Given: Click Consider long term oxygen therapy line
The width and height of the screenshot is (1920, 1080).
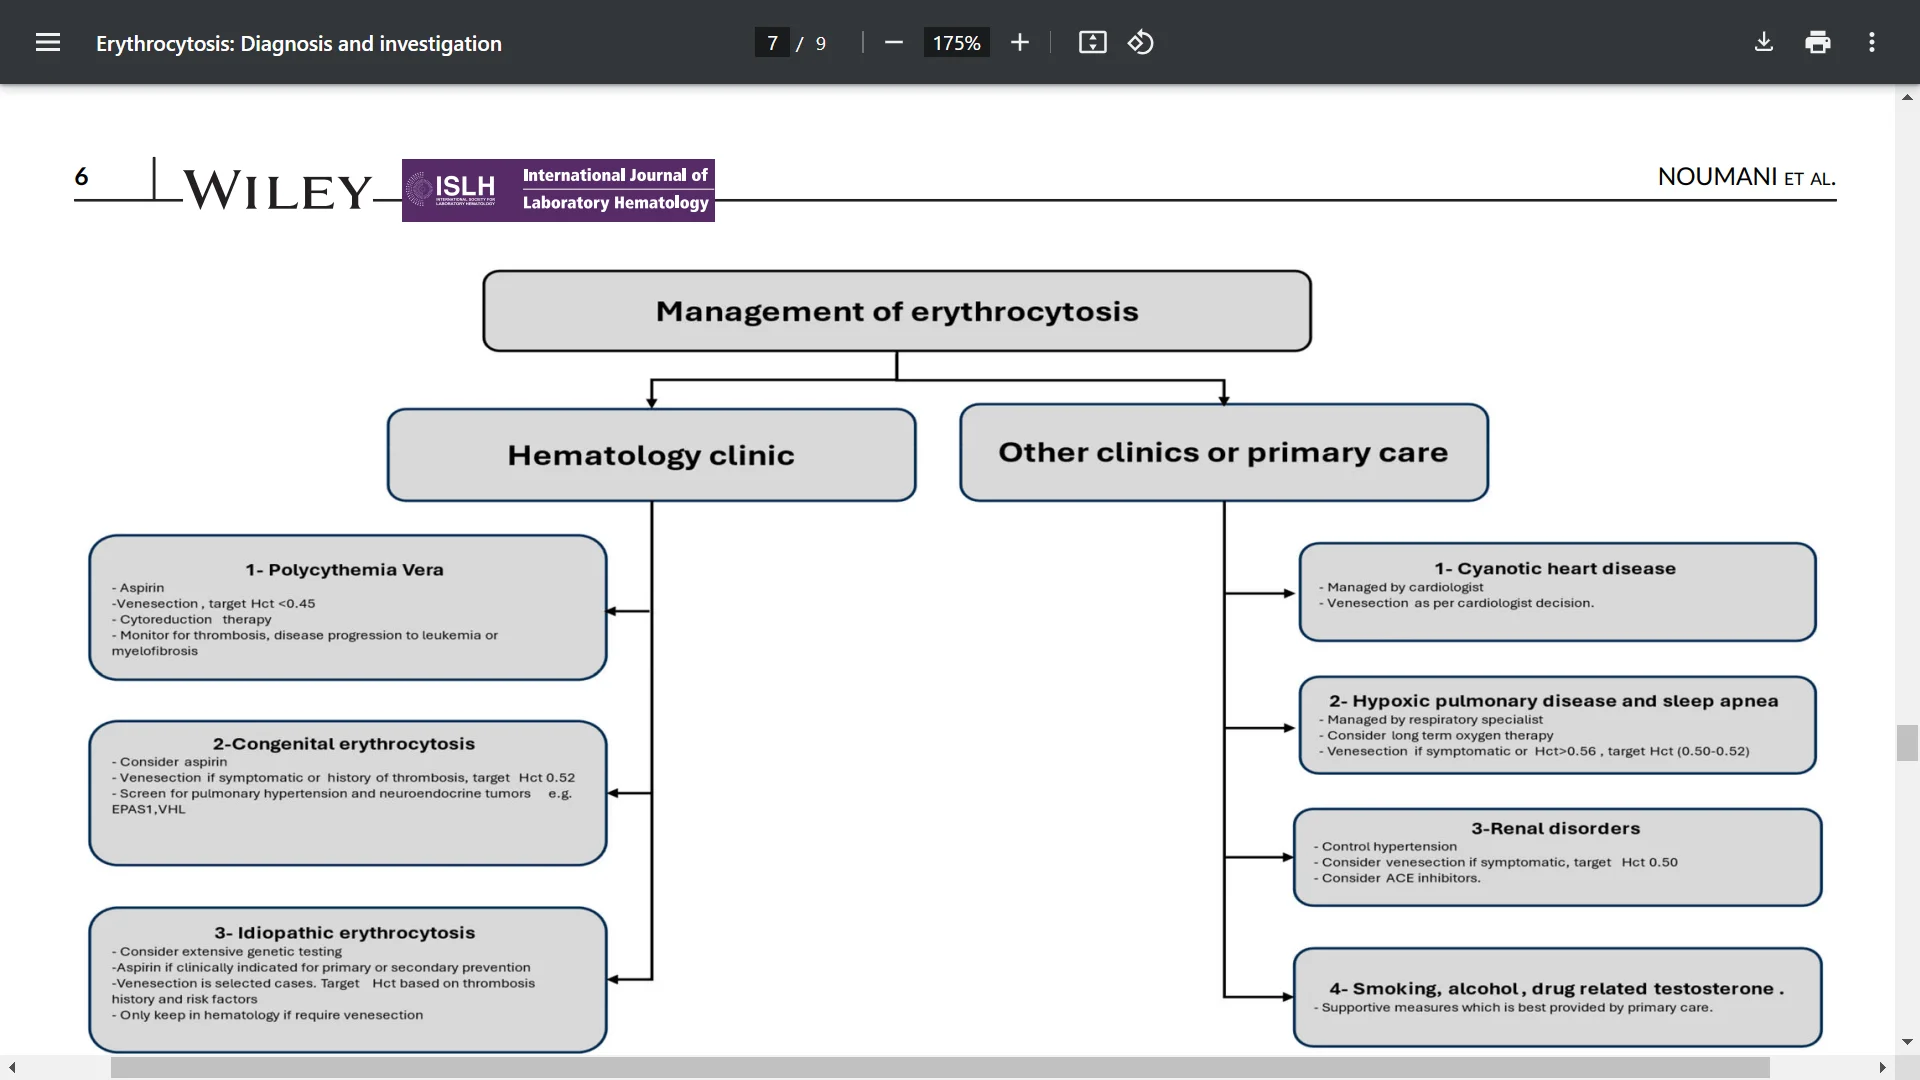Looking at the screenshot, I should [1436, 736].
